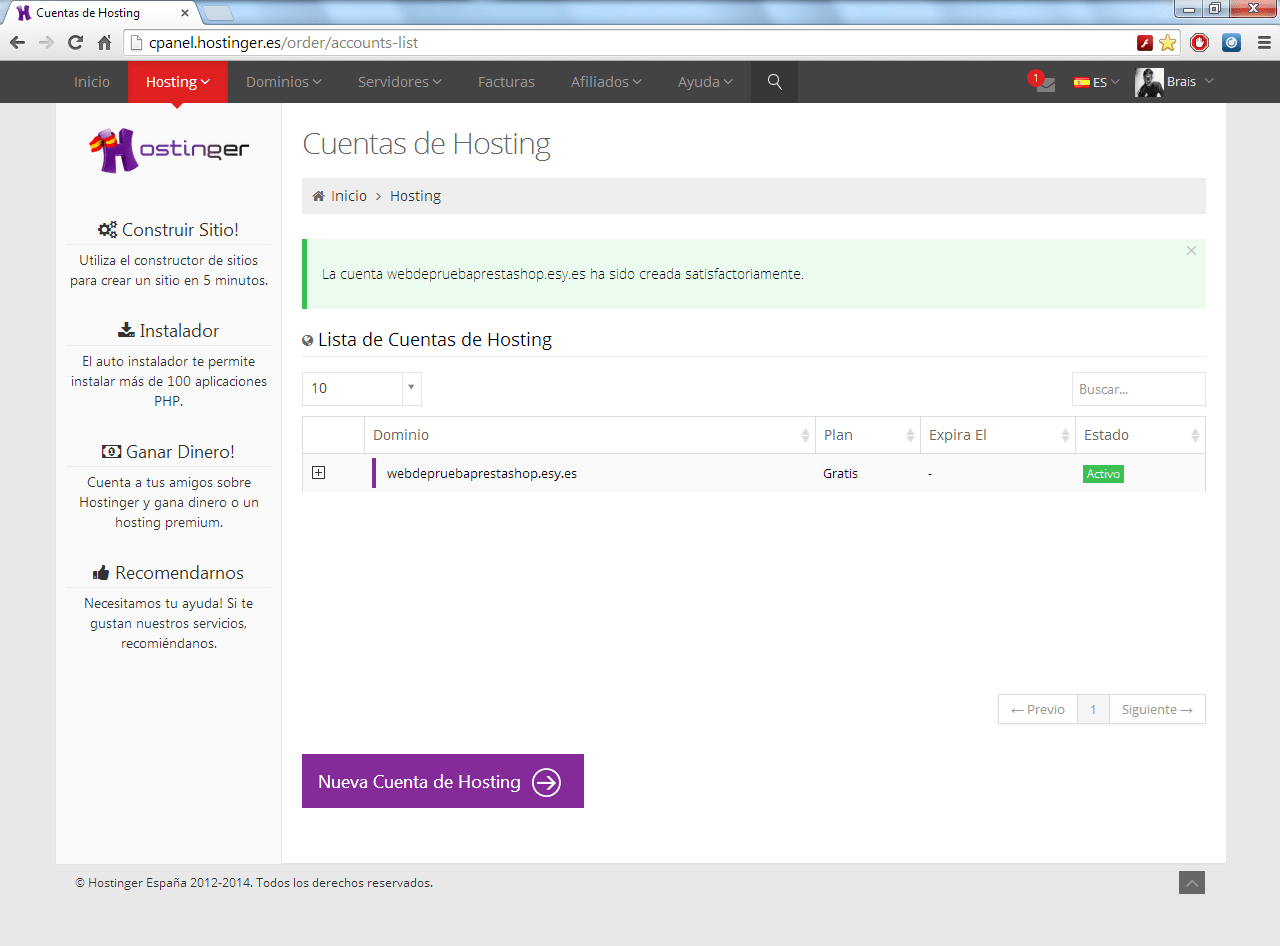Open the ES language selector
The height and width of the screenshot is (946, 1280).
[x=1096, y=82]
